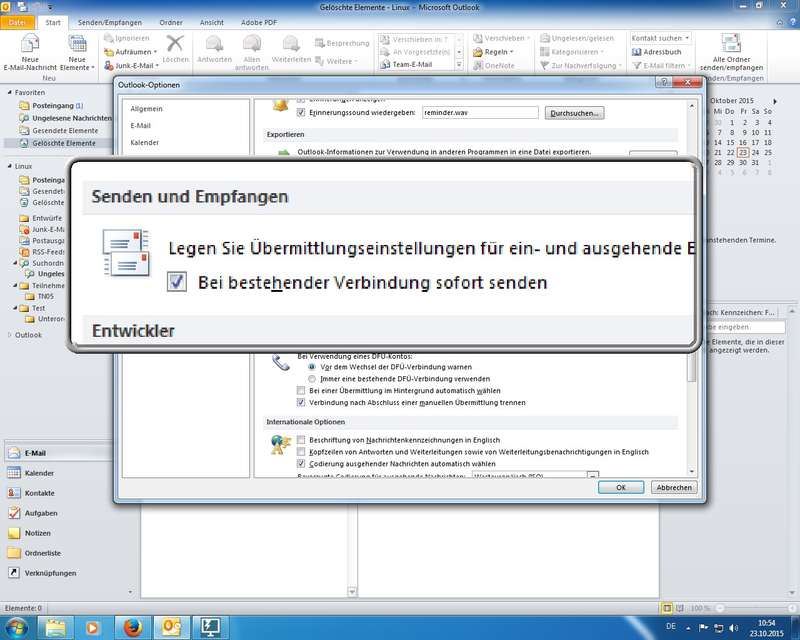The height and width of the screenshot is (640, 800).
Task: Toggle Verbindung nach Abschluss trennen checkbox
Action: [301, 403]
